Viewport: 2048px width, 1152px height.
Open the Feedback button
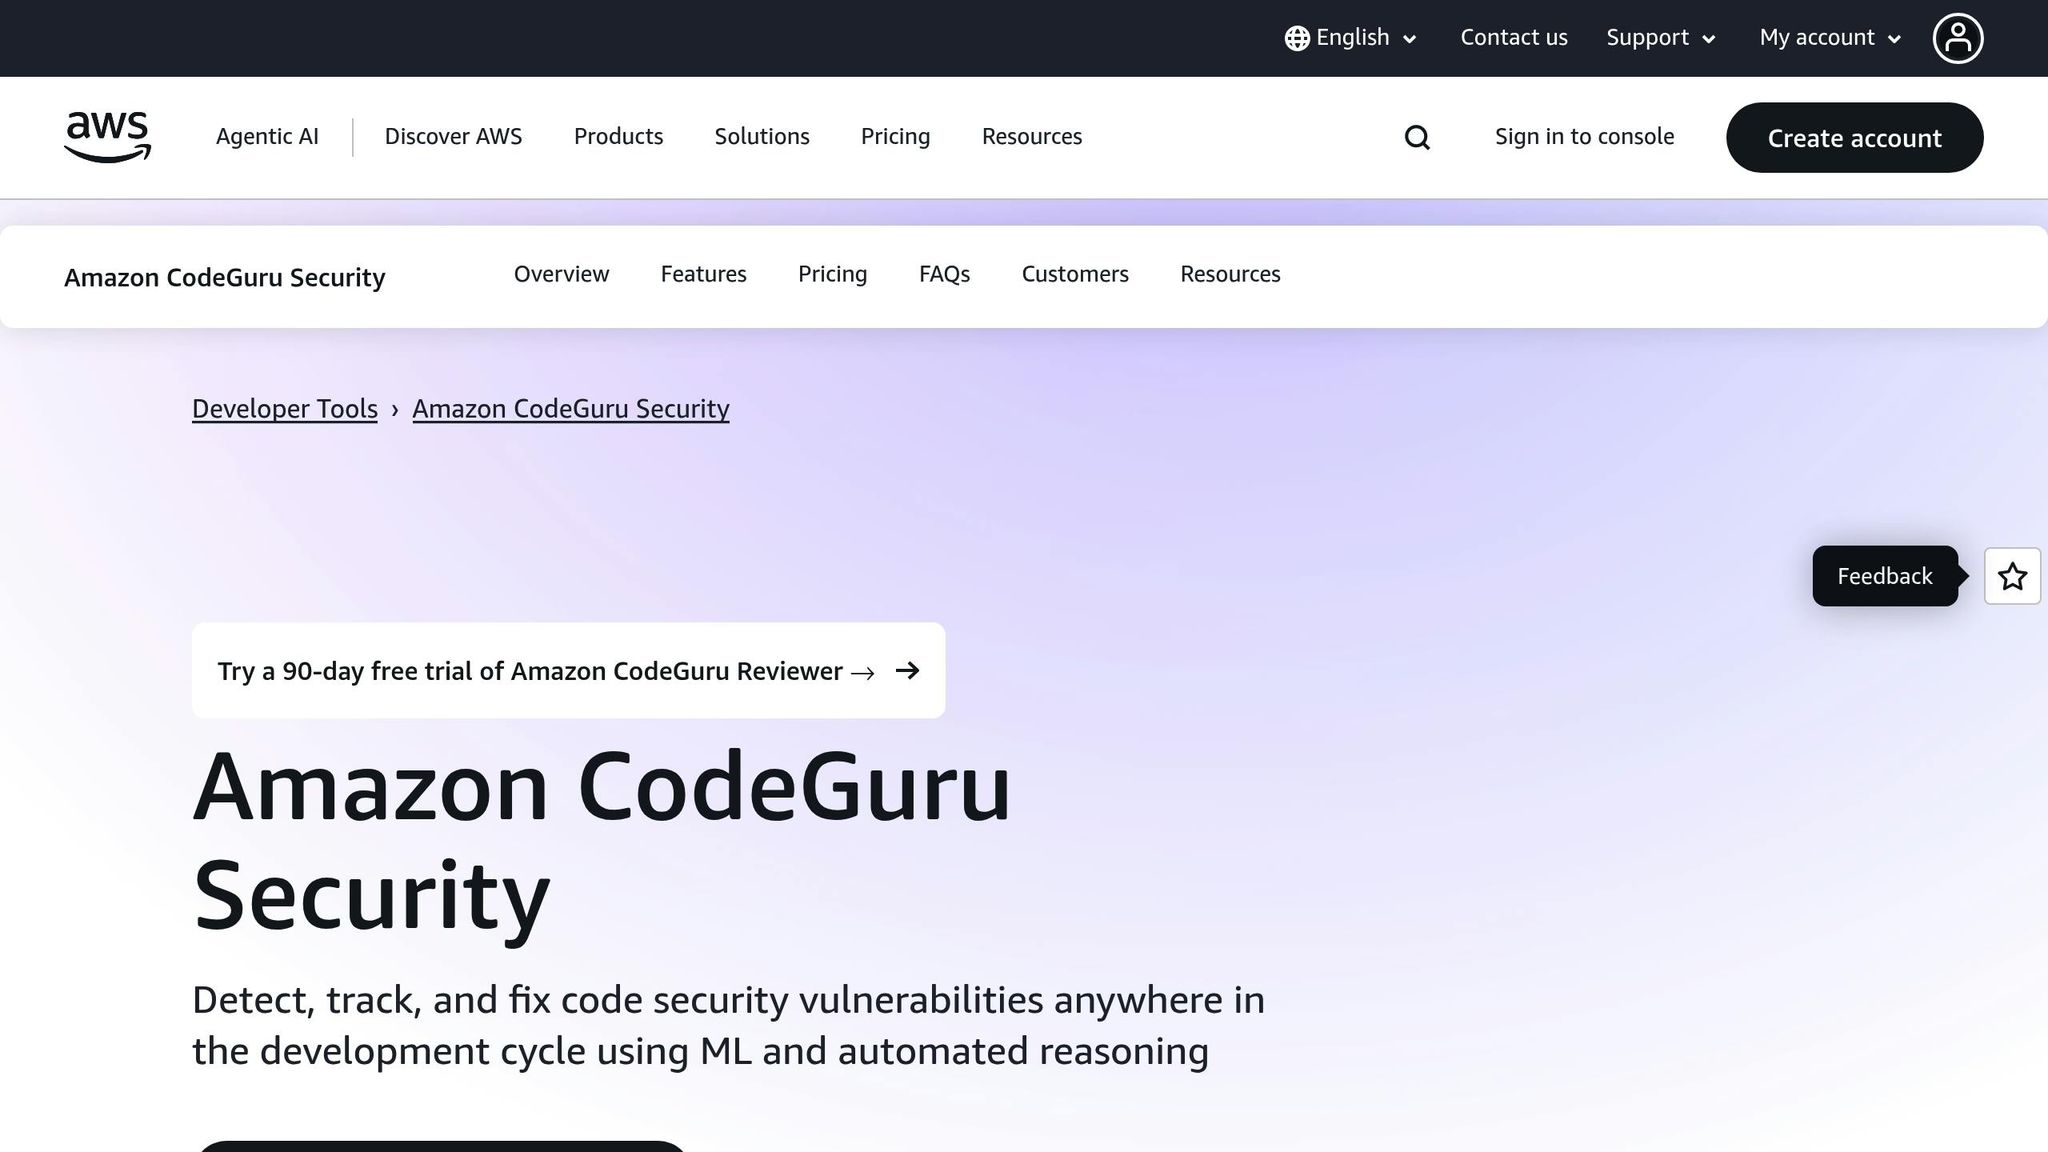[x=1885, y=576]
